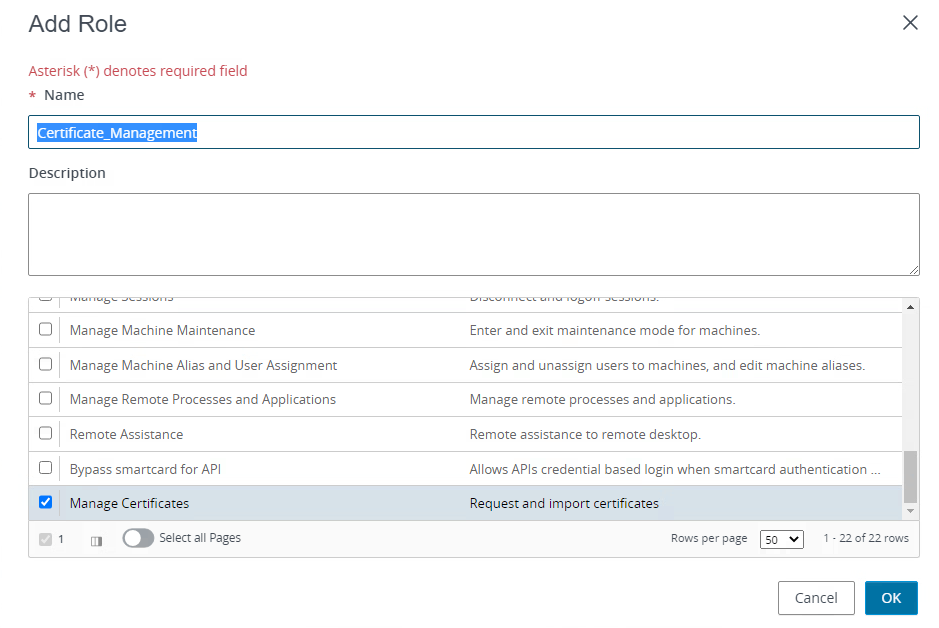Click OK to save the role
The height and width of the screenshot is (628, 939).
[891, 597]
